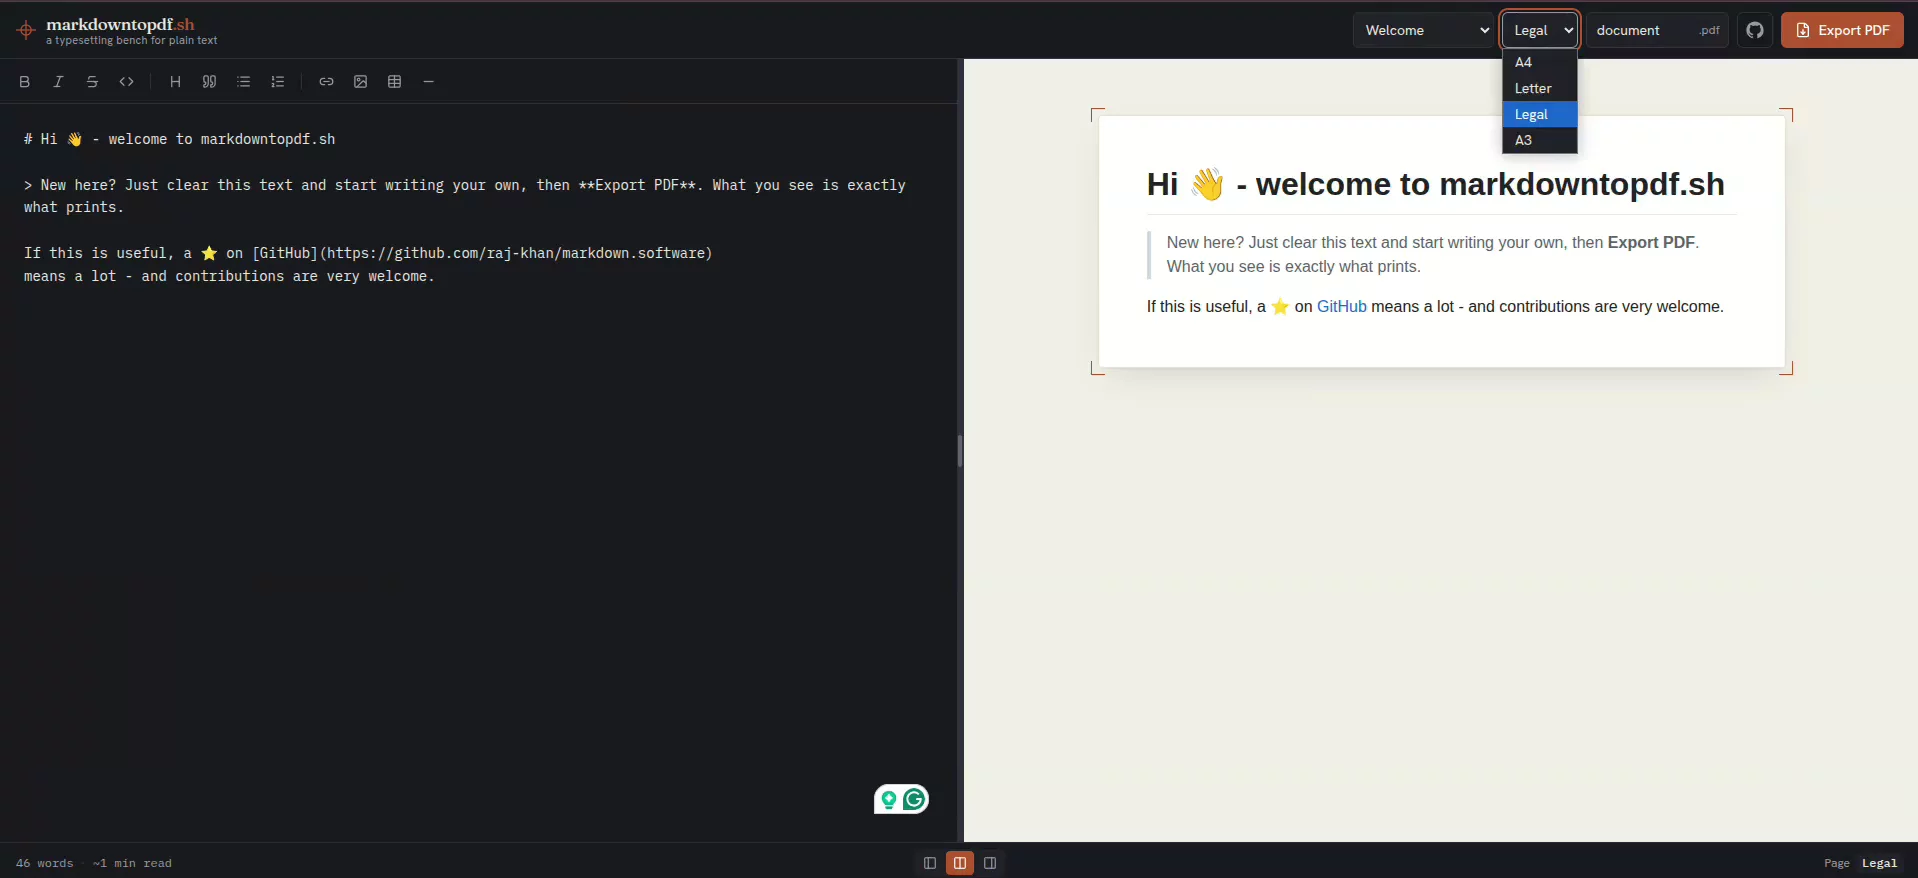Click the GitHub URL text in editor

tap(516, 253)
